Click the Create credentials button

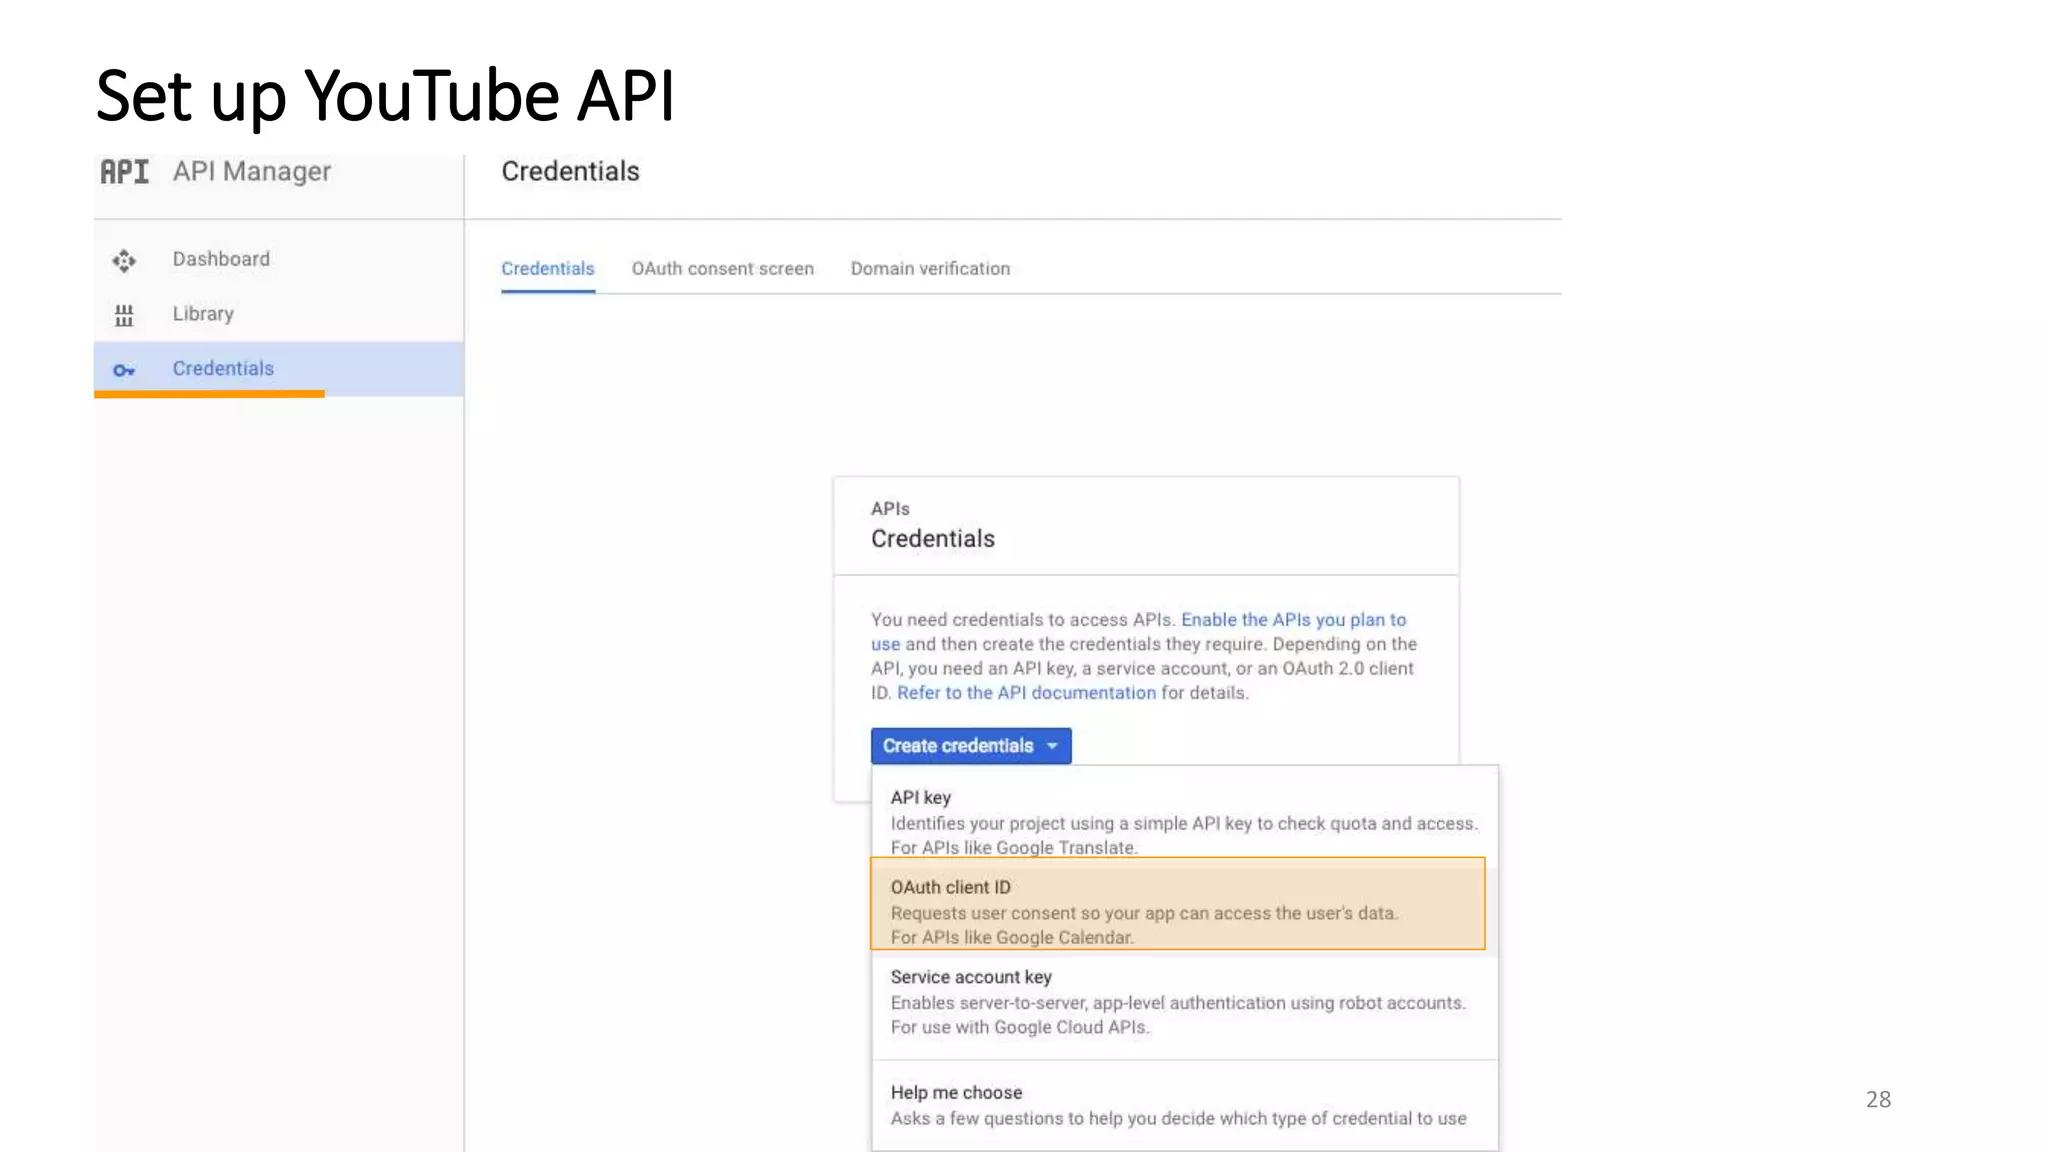(x=971, y=746)
